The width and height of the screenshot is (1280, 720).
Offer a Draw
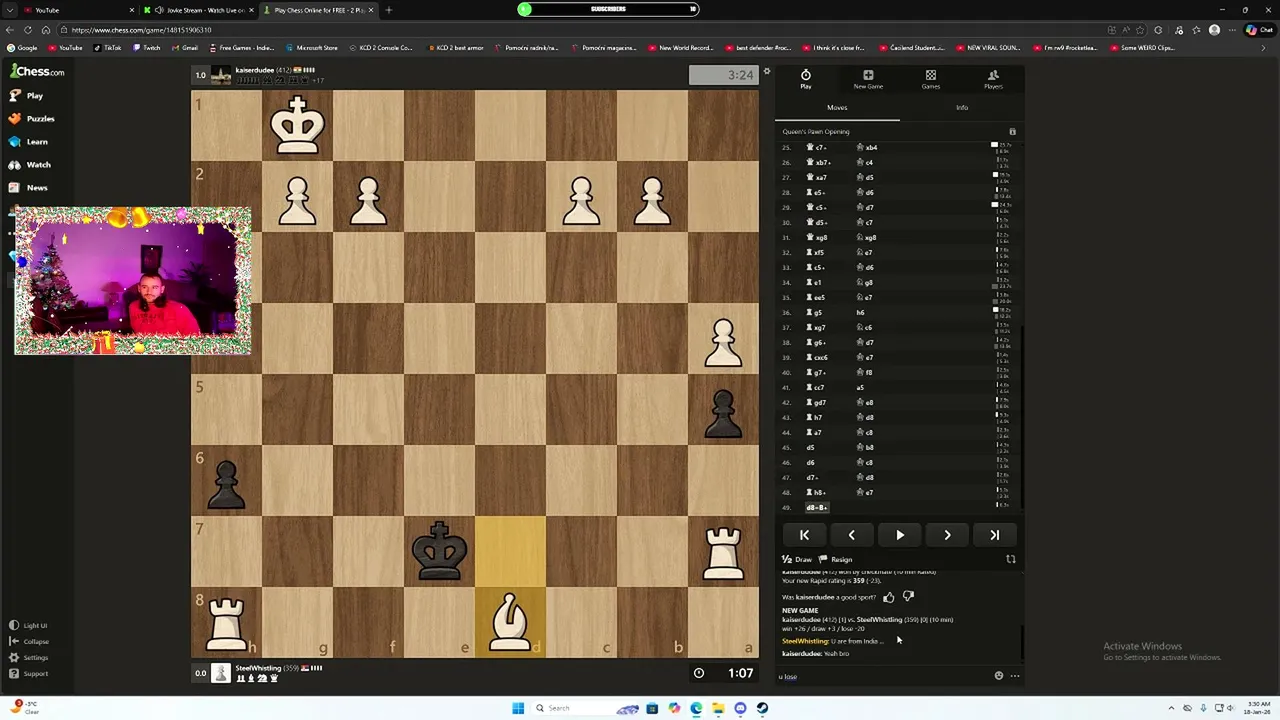point(798,560)
